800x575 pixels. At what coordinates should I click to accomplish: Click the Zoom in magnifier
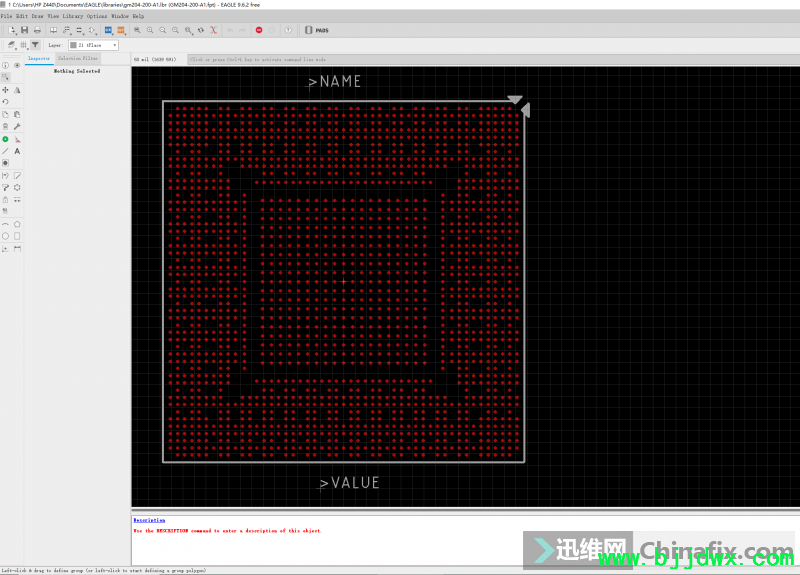150,30
